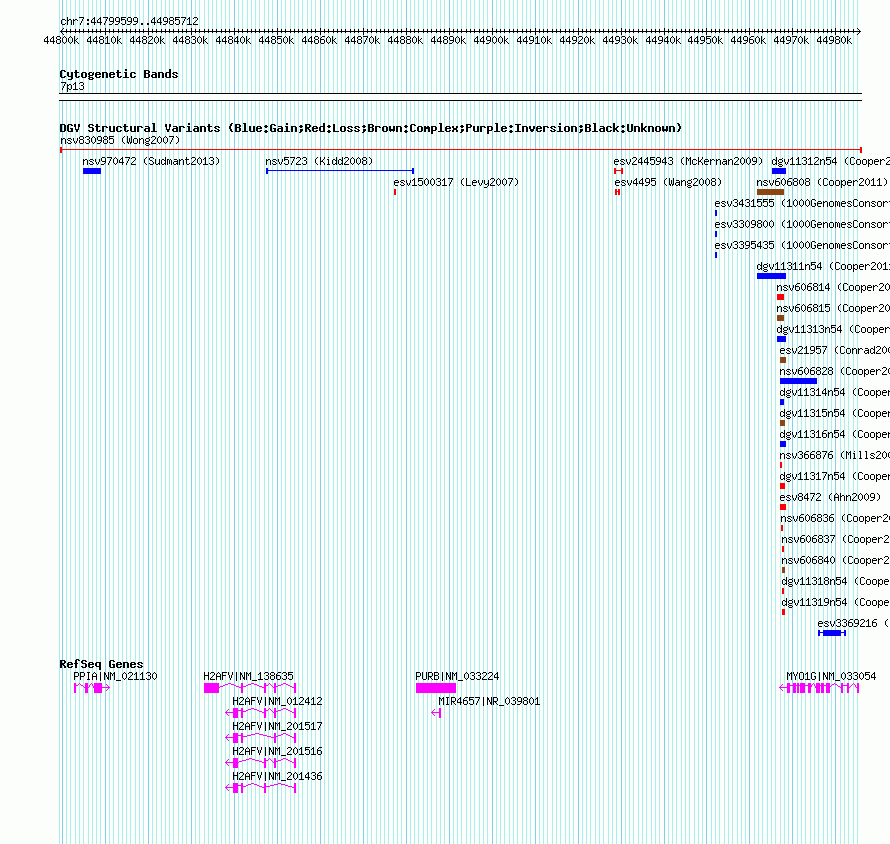Click the nsv830985 (Wong2007) variant label
Screen dimensions: 890x844
[x=120, y=140]
